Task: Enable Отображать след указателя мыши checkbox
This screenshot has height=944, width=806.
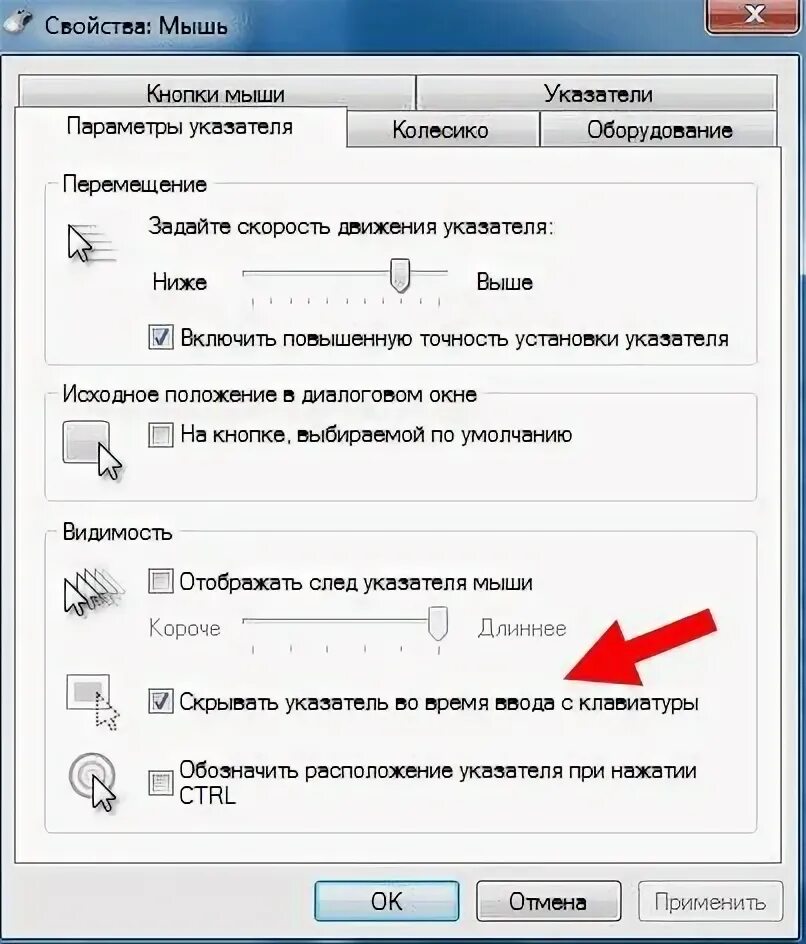Action: pyautogui.click(x=161, y=582)
